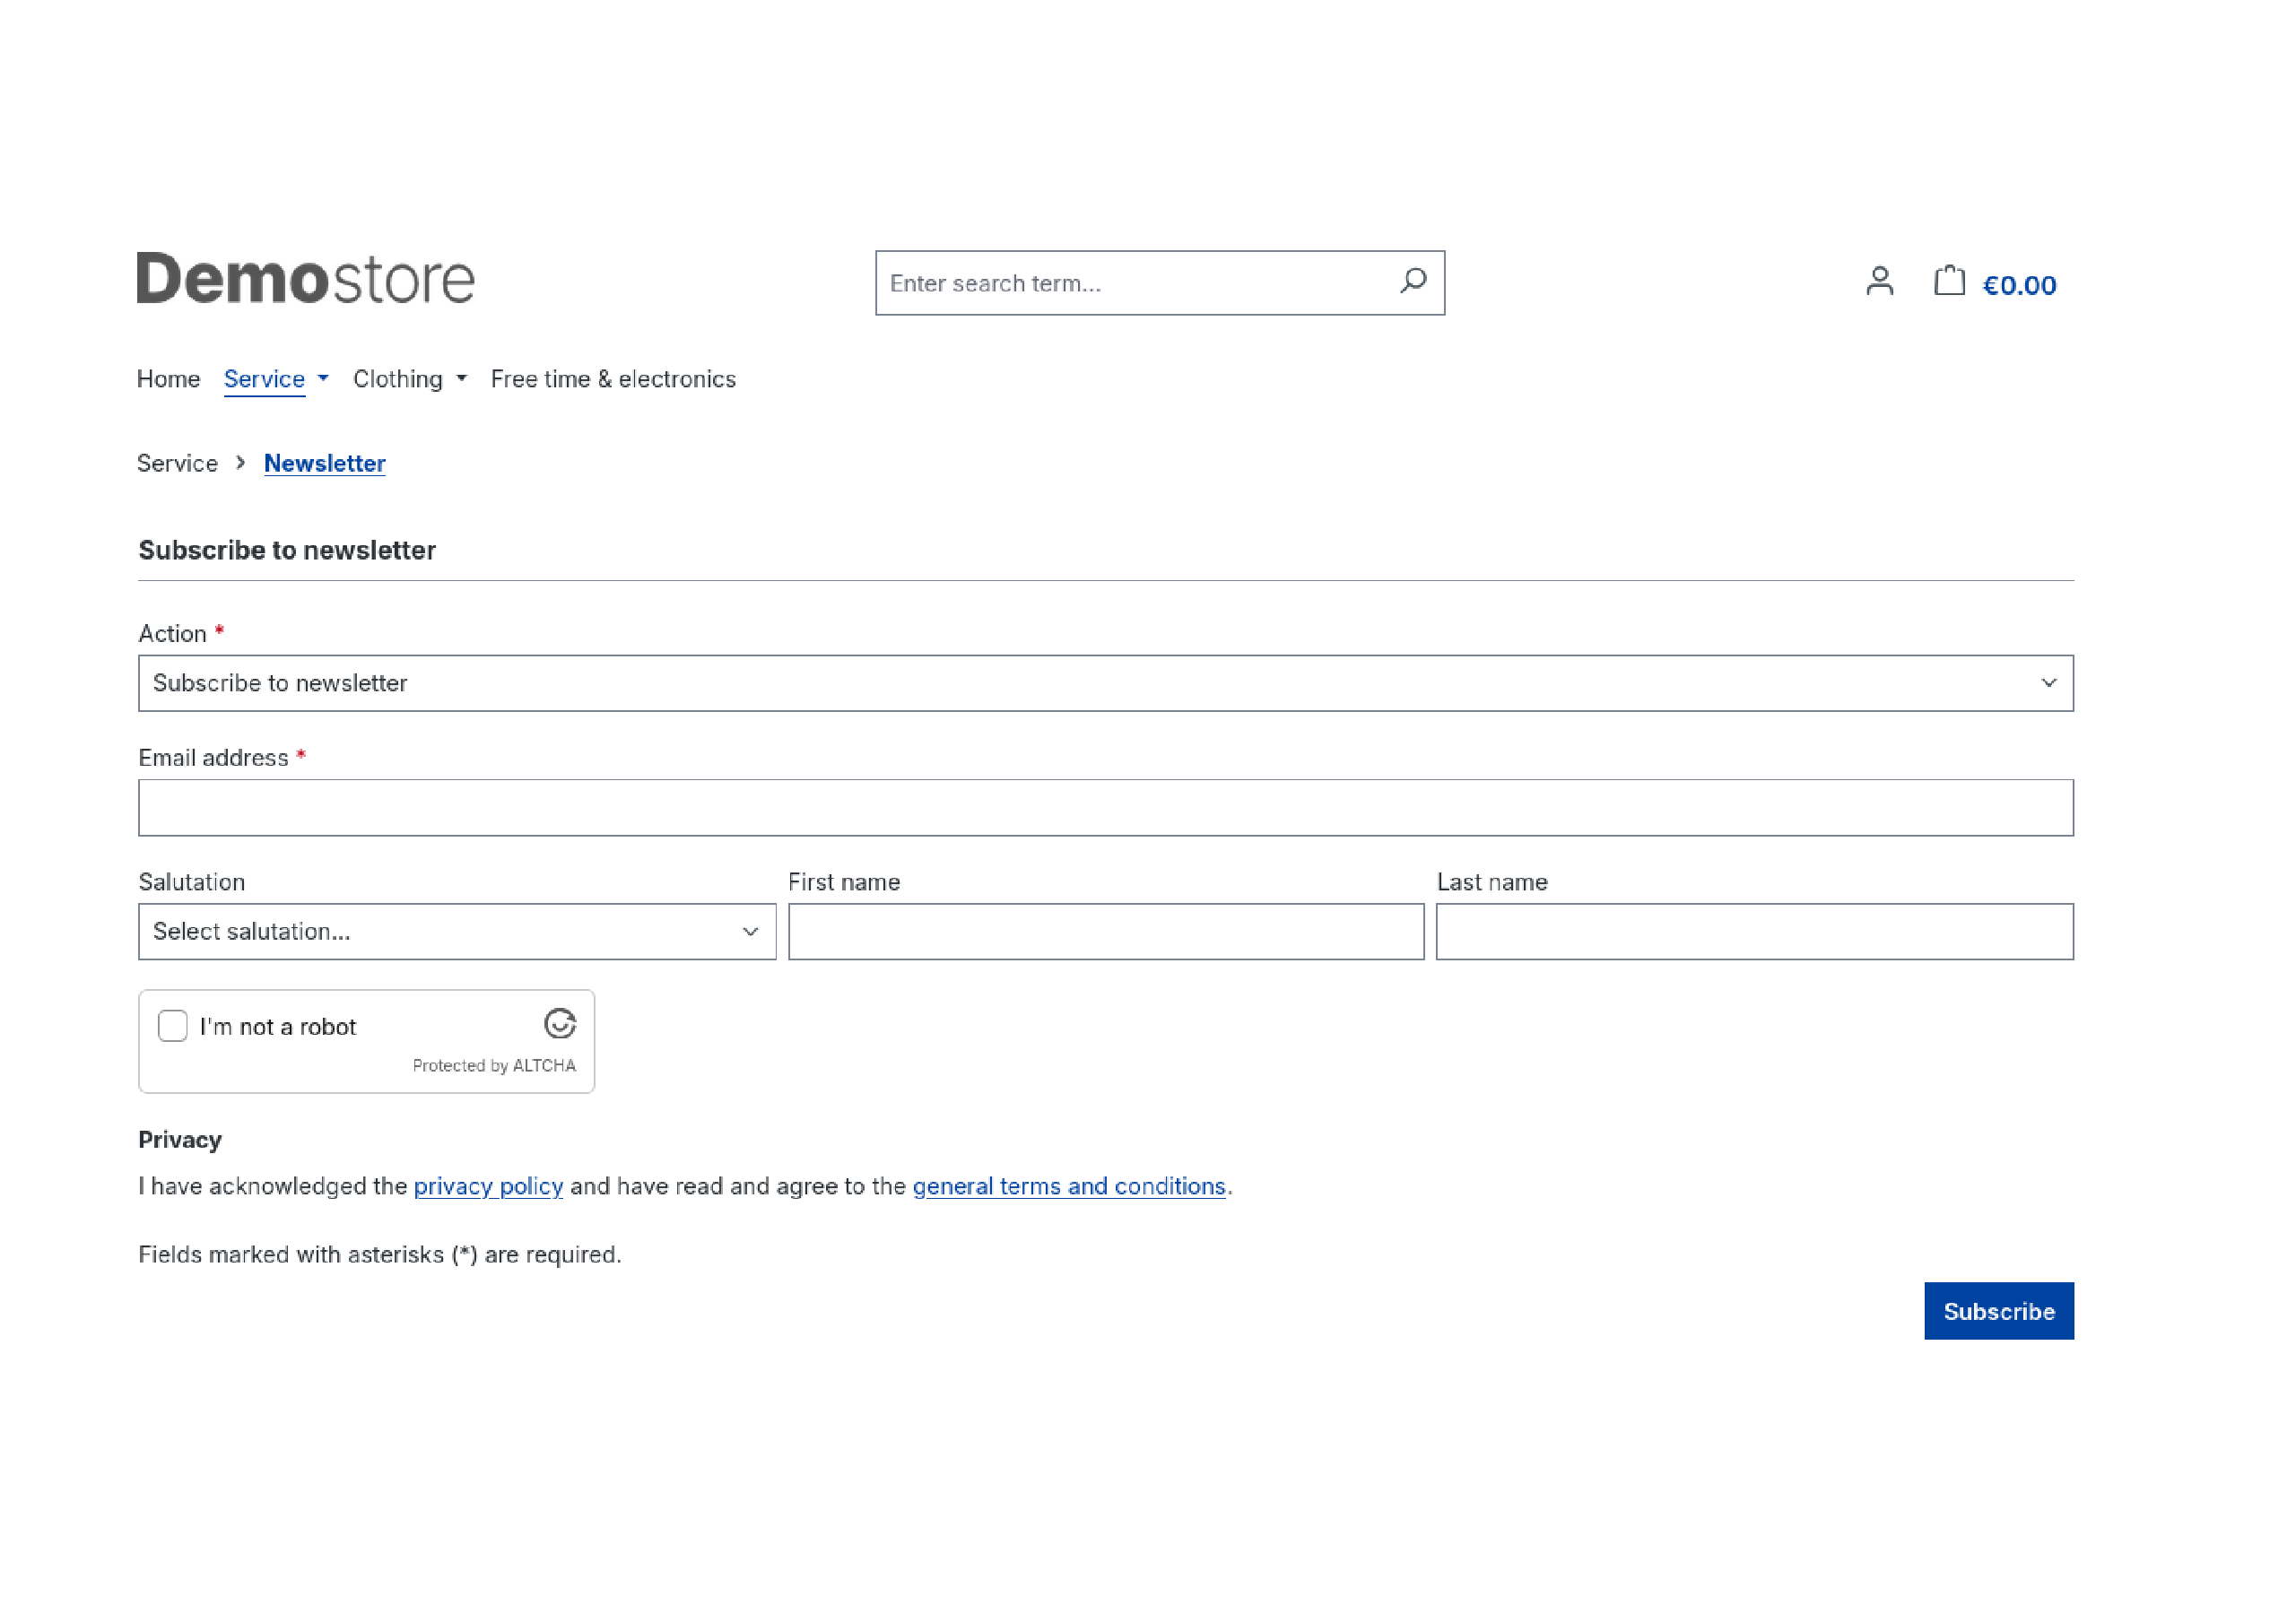Image resolution: width=2296 pixels, height=1623 pixels.
Task: Click into the First name field
Action: [1106, 931]
